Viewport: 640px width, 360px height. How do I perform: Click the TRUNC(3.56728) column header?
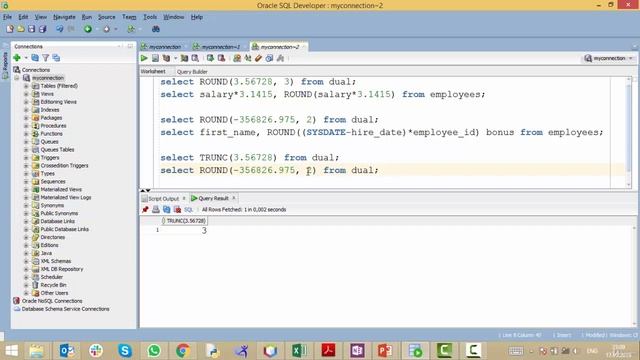[x=184, y=221]
